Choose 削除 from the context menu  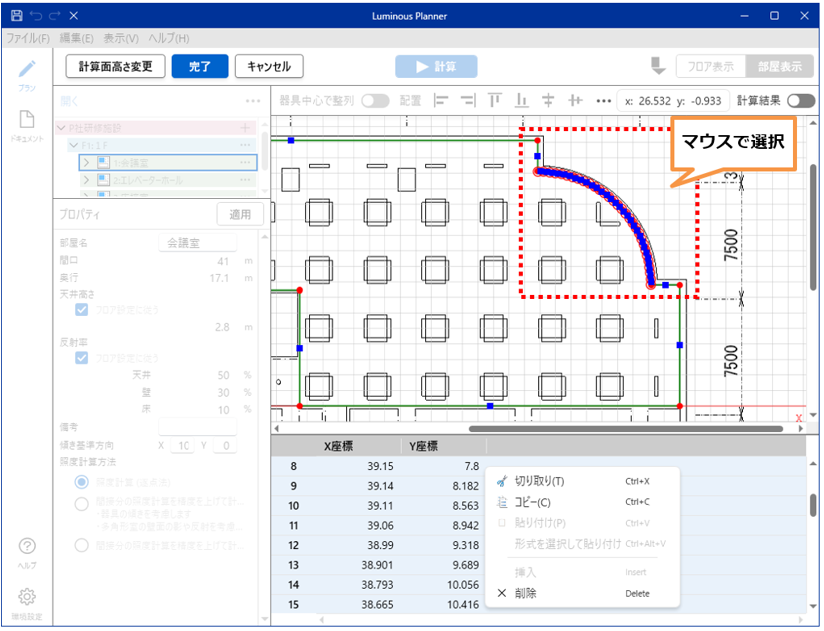[x=525, y=593]
